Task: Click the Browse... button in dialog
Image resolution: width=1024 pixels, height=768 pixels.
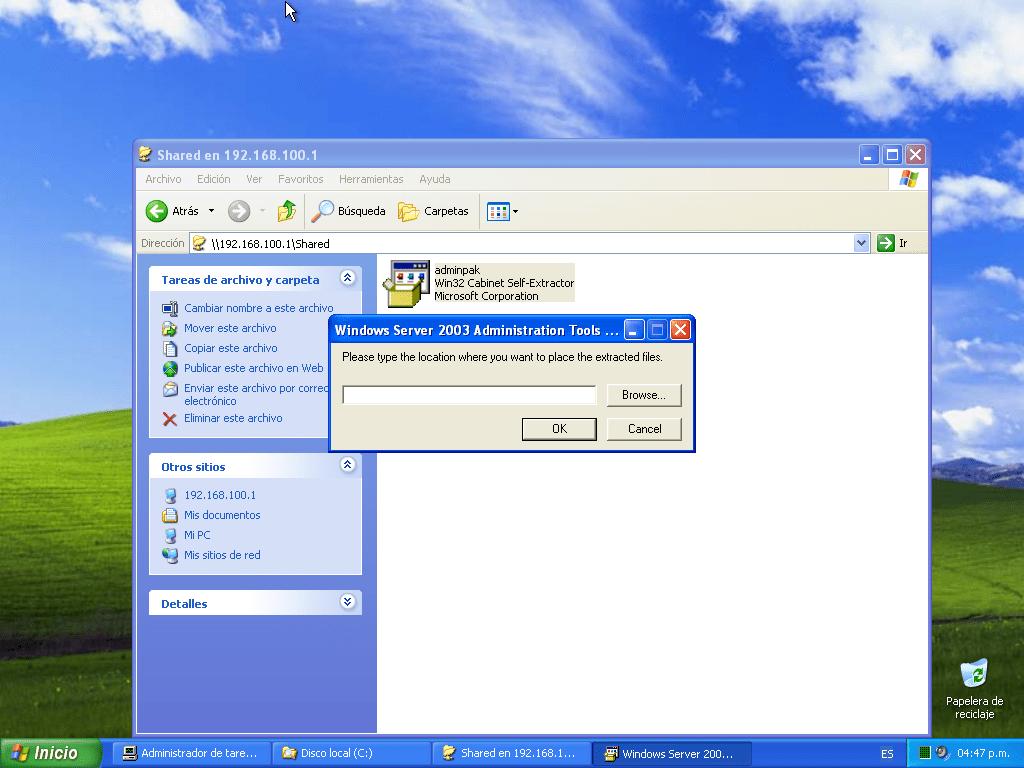Action: click(x=643, y=395)
